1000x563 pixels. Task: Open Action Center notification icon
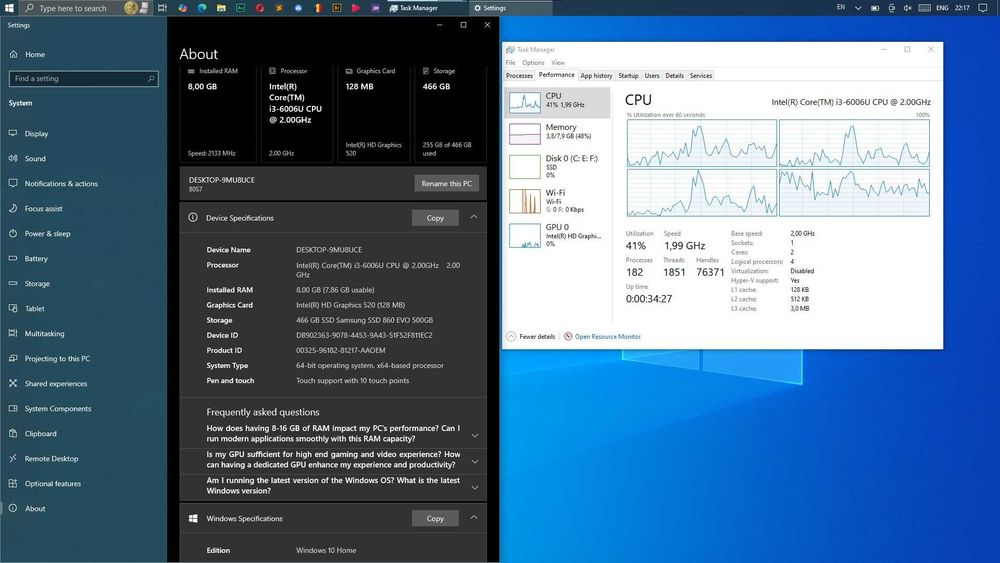pyautogui.click(x=983, y=8)
